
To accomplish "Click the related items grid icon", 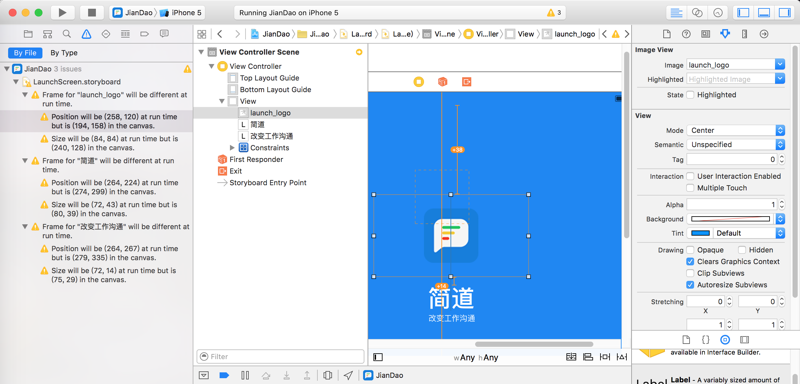I will point(202,34).
